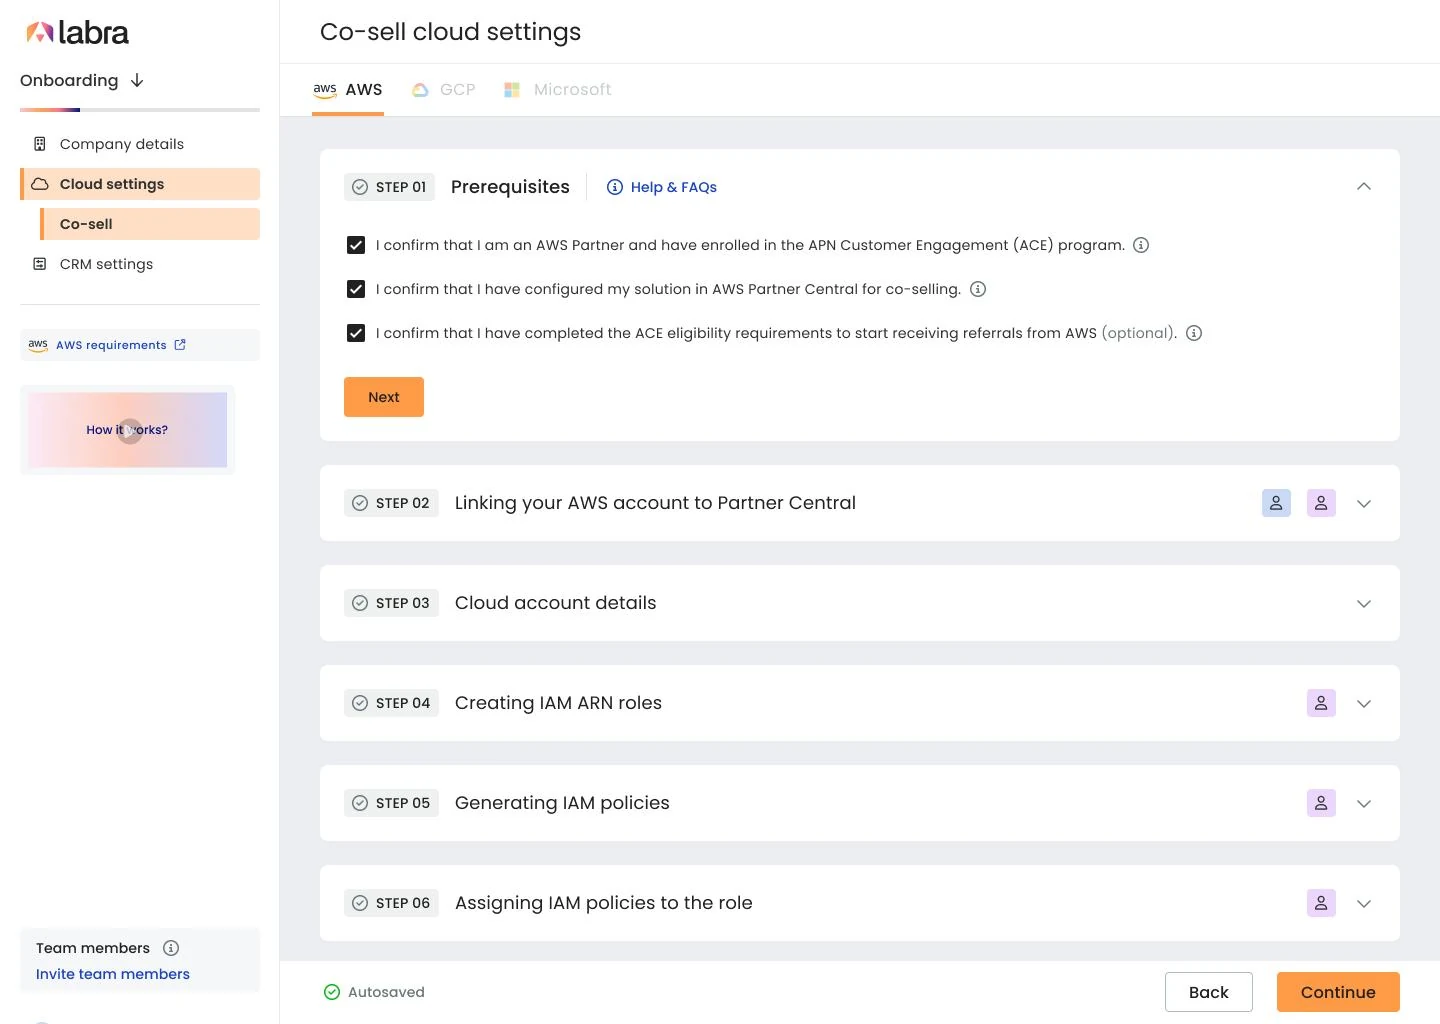
Task: Expand Linking your AWS account step chevron
Action: coord(1364,503)
